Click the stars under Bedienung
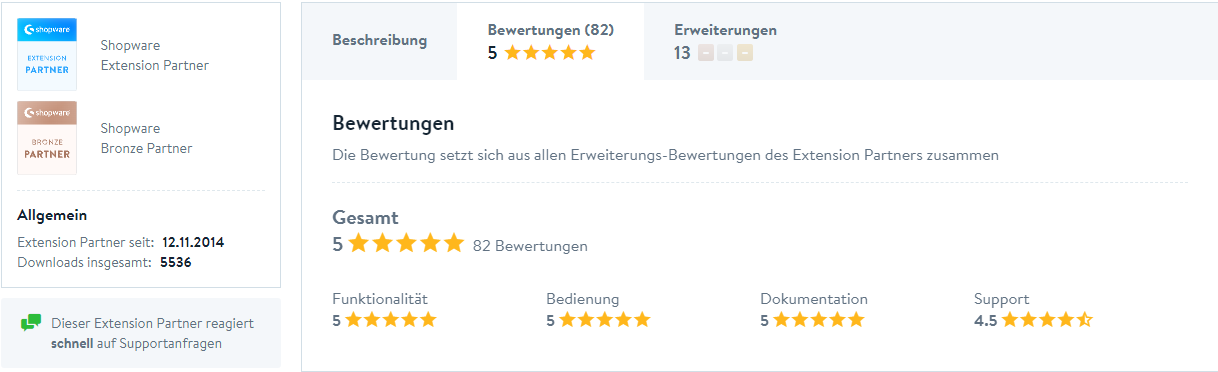This screenshot has width=1218, height=372. pyautogui.click(x=605, y=320)
